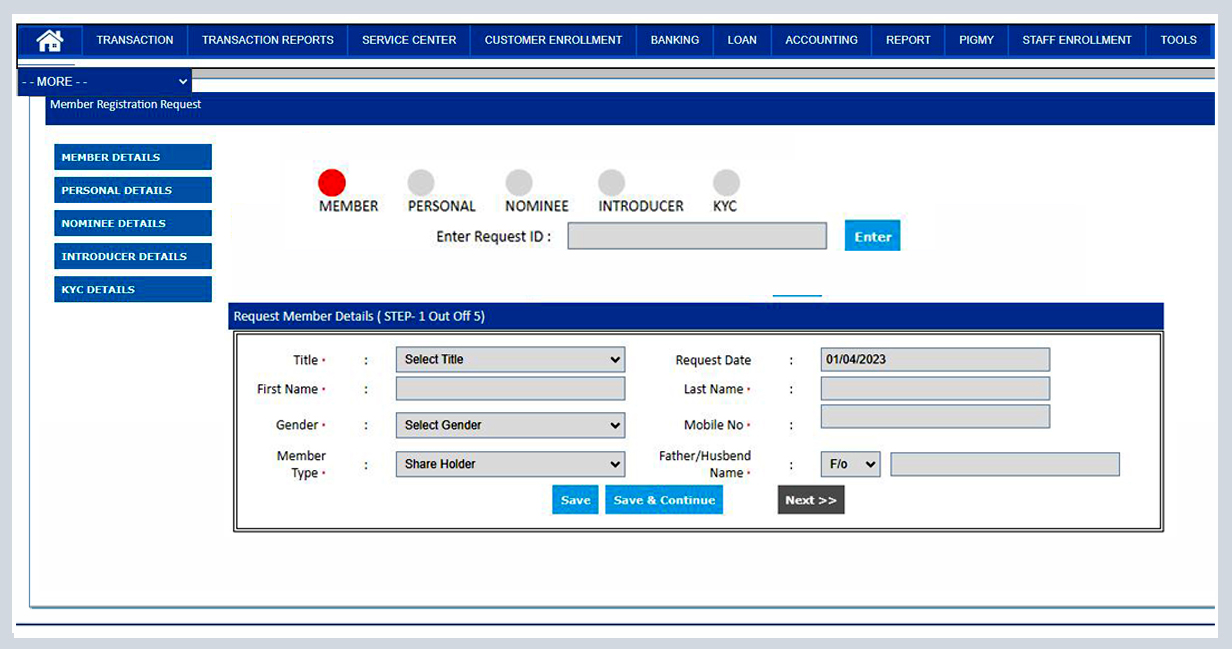Screen dimensions: 1232x649
Task: Open the Member Type dropdown showing Share Holder
Action: (x=510, y=464)
